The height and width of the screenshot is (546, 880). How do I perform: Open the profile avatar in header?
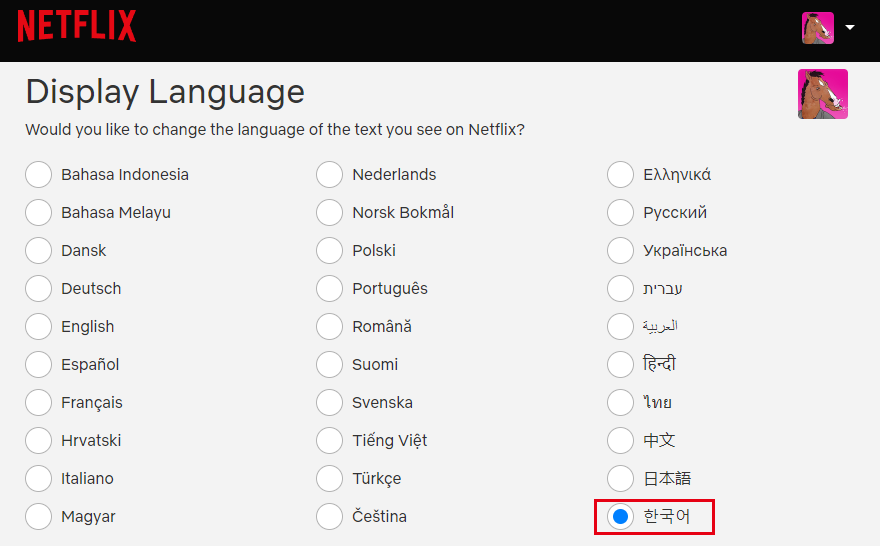pyautogui.click(x=818, y=27)
